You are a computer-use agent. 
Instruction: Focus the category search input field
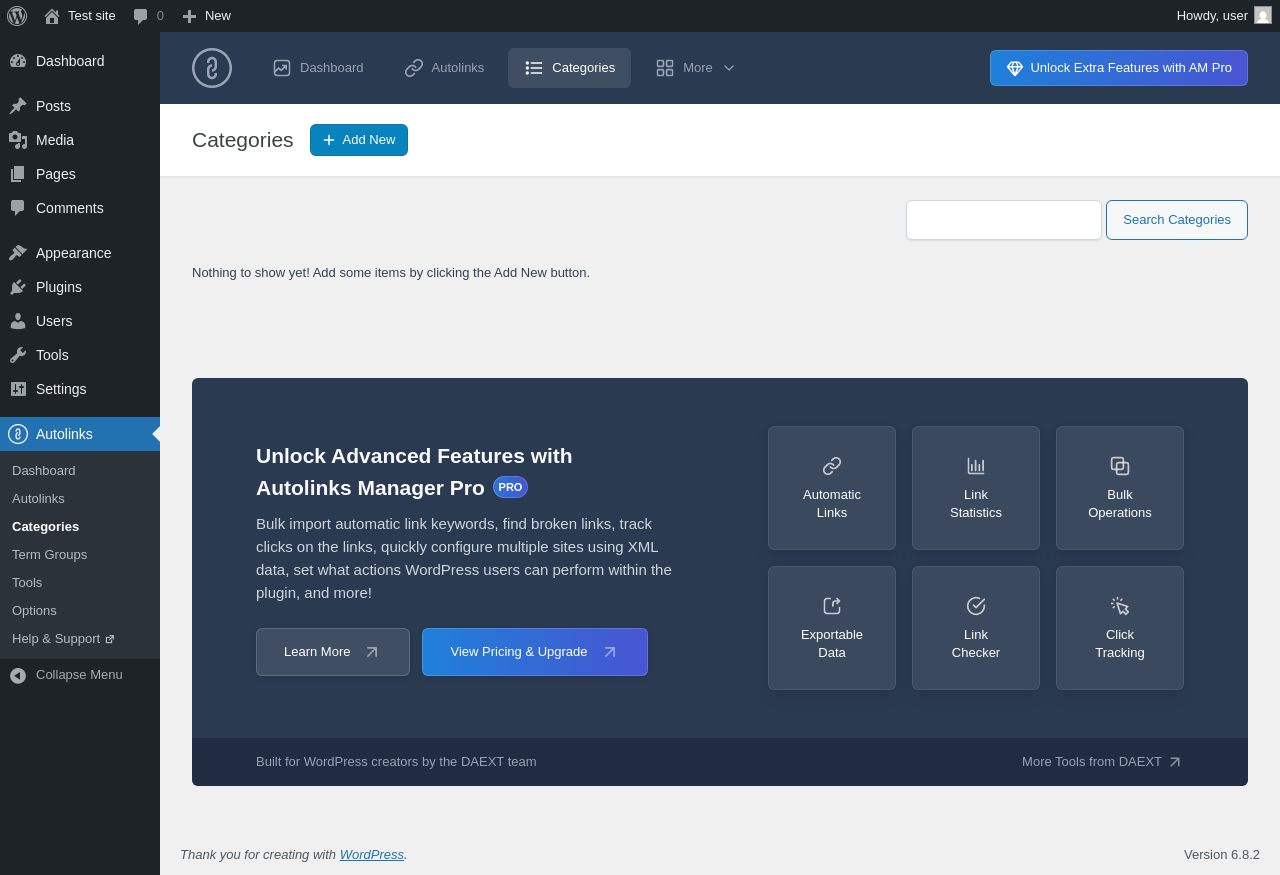coord(1004,220)
